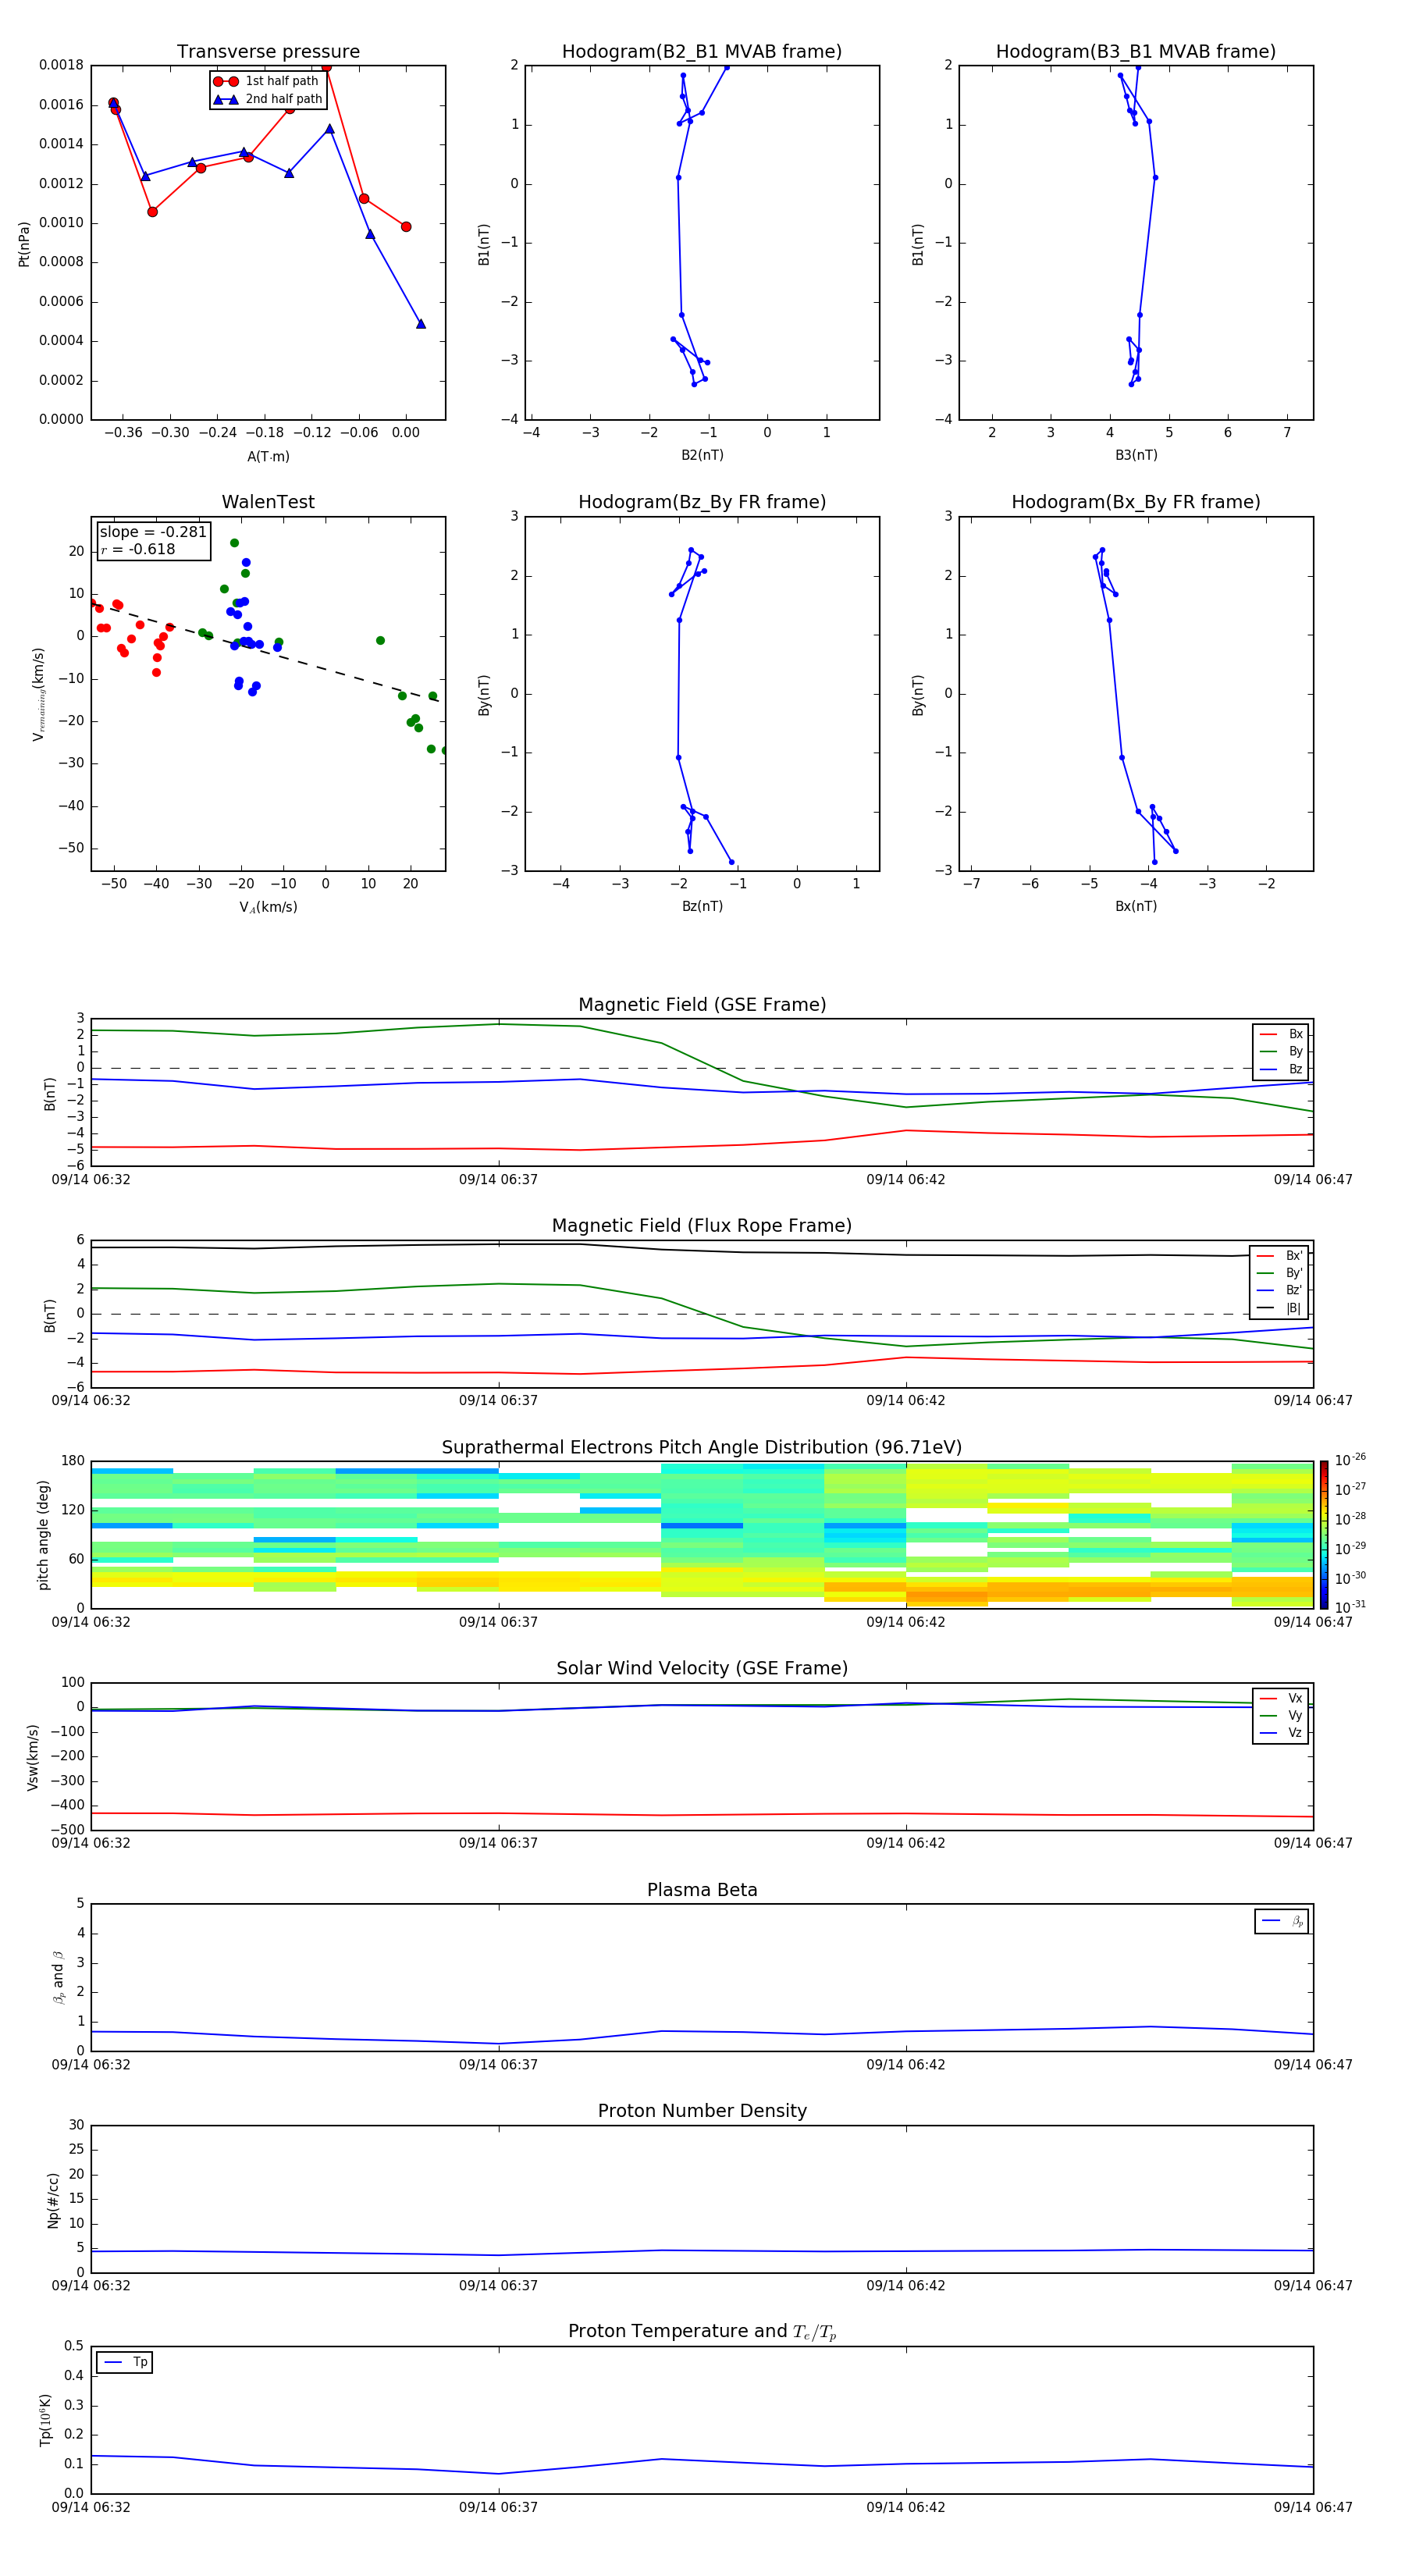1405x2576 pixels.
Task: Click the "Np(#/cc)" y-axis label
Action: click(52, 2200)
